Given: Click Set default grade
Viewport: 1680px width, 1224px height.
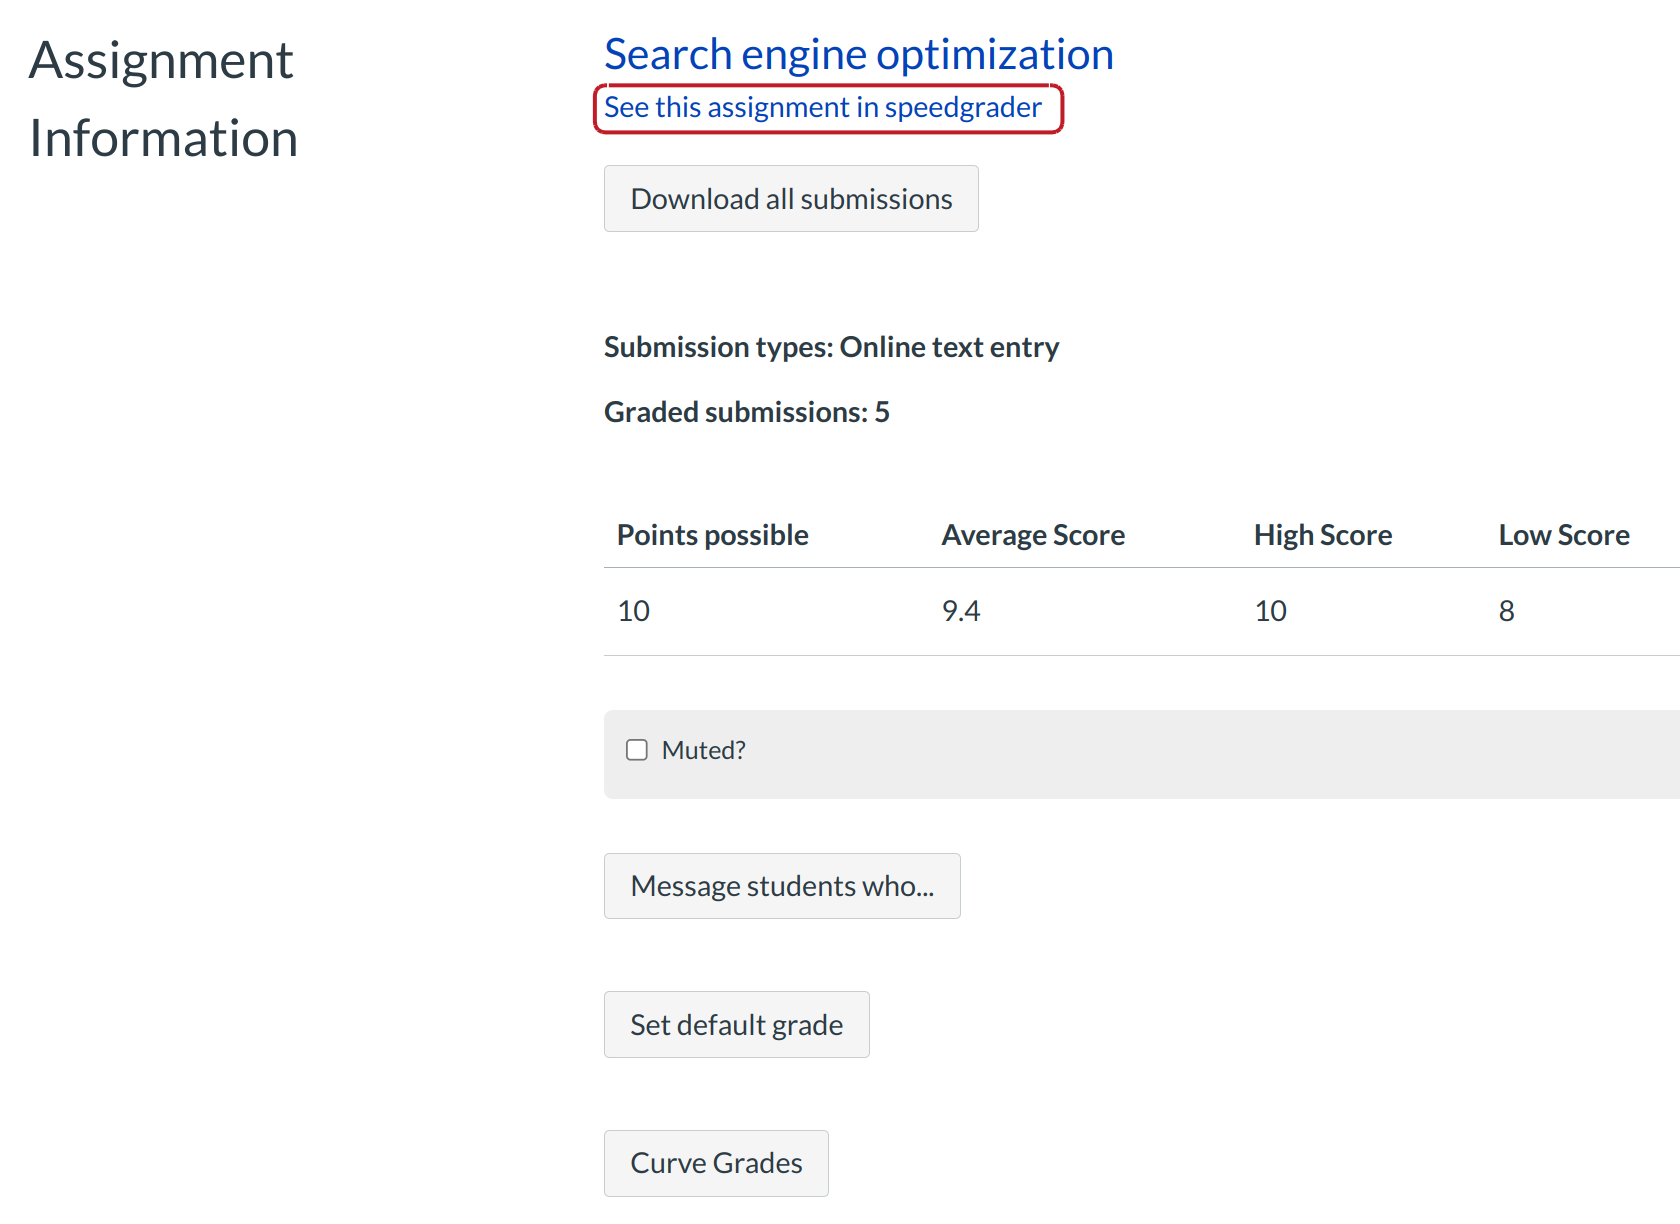Looking at the screenshot, I should click(736, 1024).
